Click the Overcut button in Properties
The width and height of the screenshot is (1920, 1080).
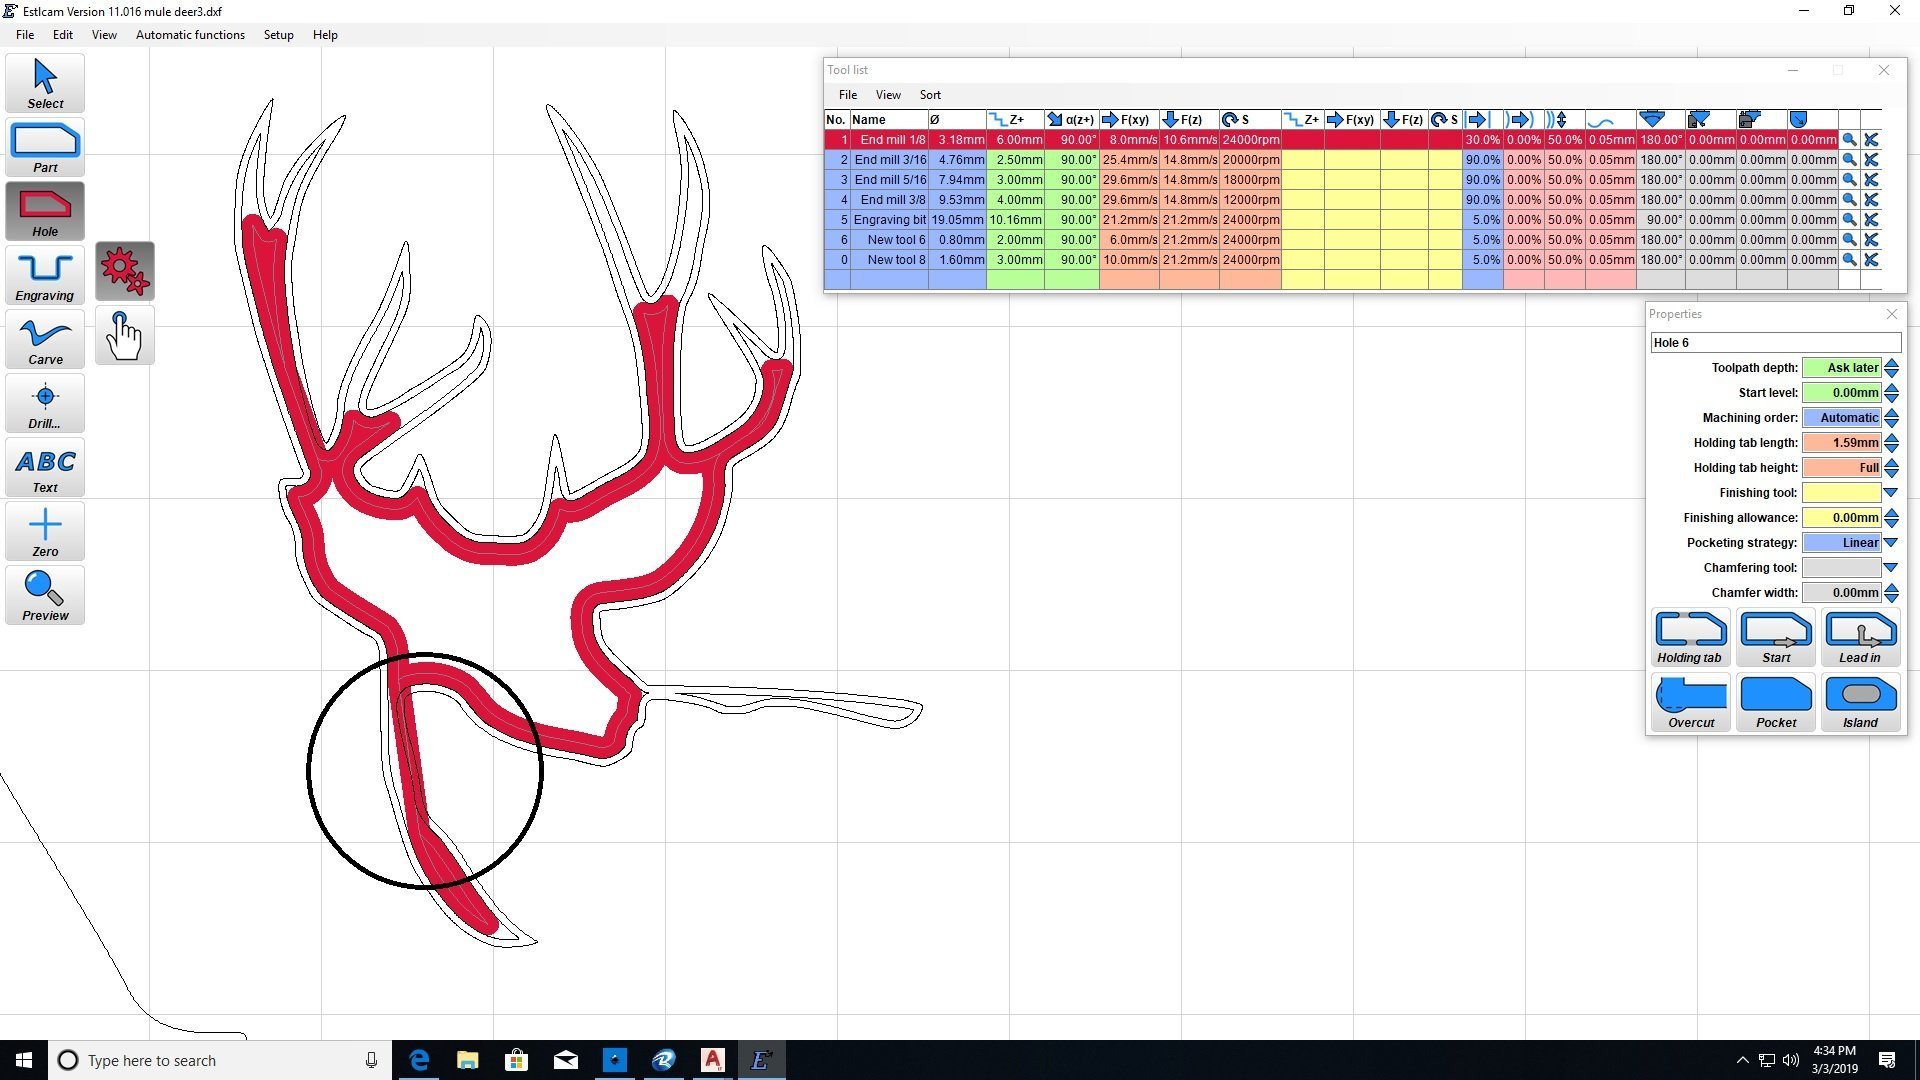click(1690, 702)
